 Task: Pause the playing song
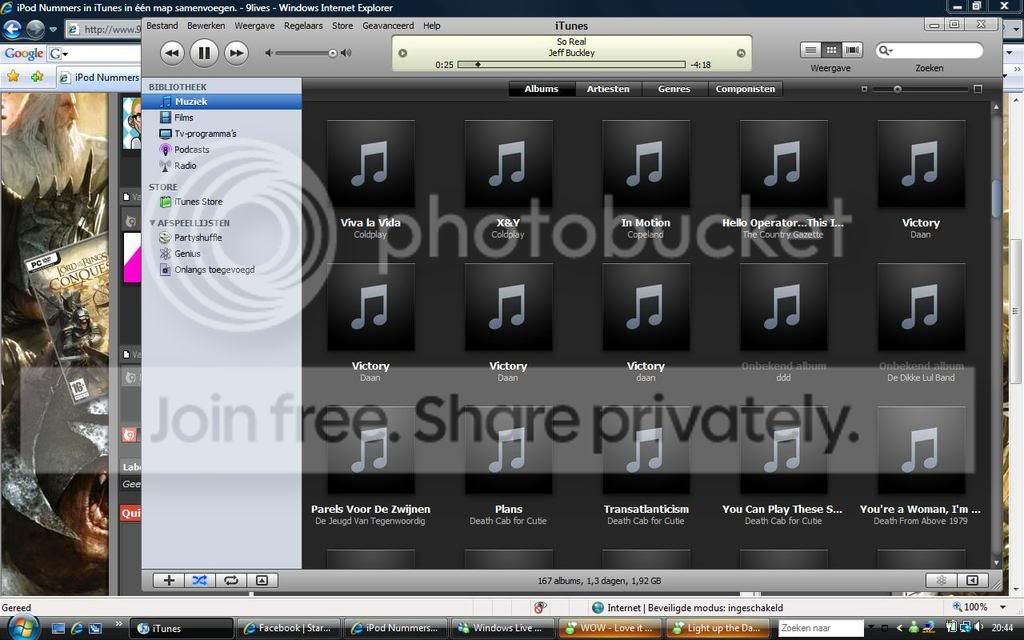(204, 53)
